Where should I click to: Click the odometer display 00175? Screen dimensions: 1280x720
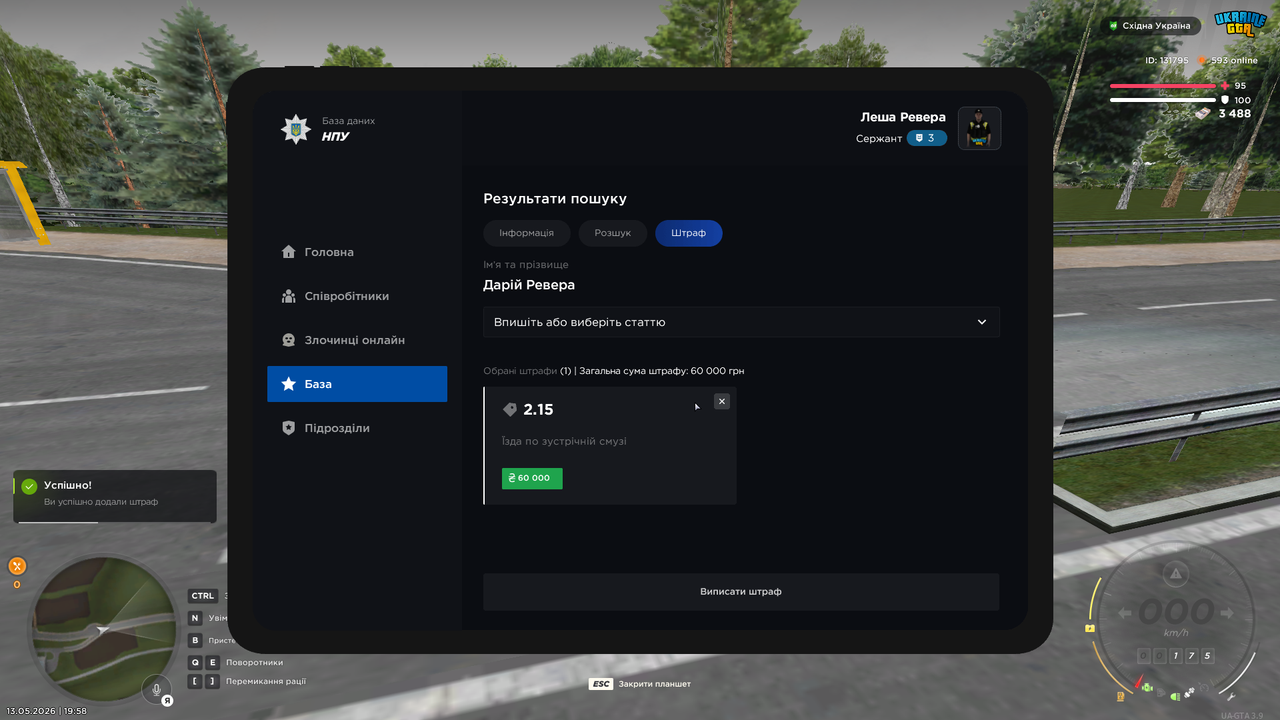(x=1176, y=656)
